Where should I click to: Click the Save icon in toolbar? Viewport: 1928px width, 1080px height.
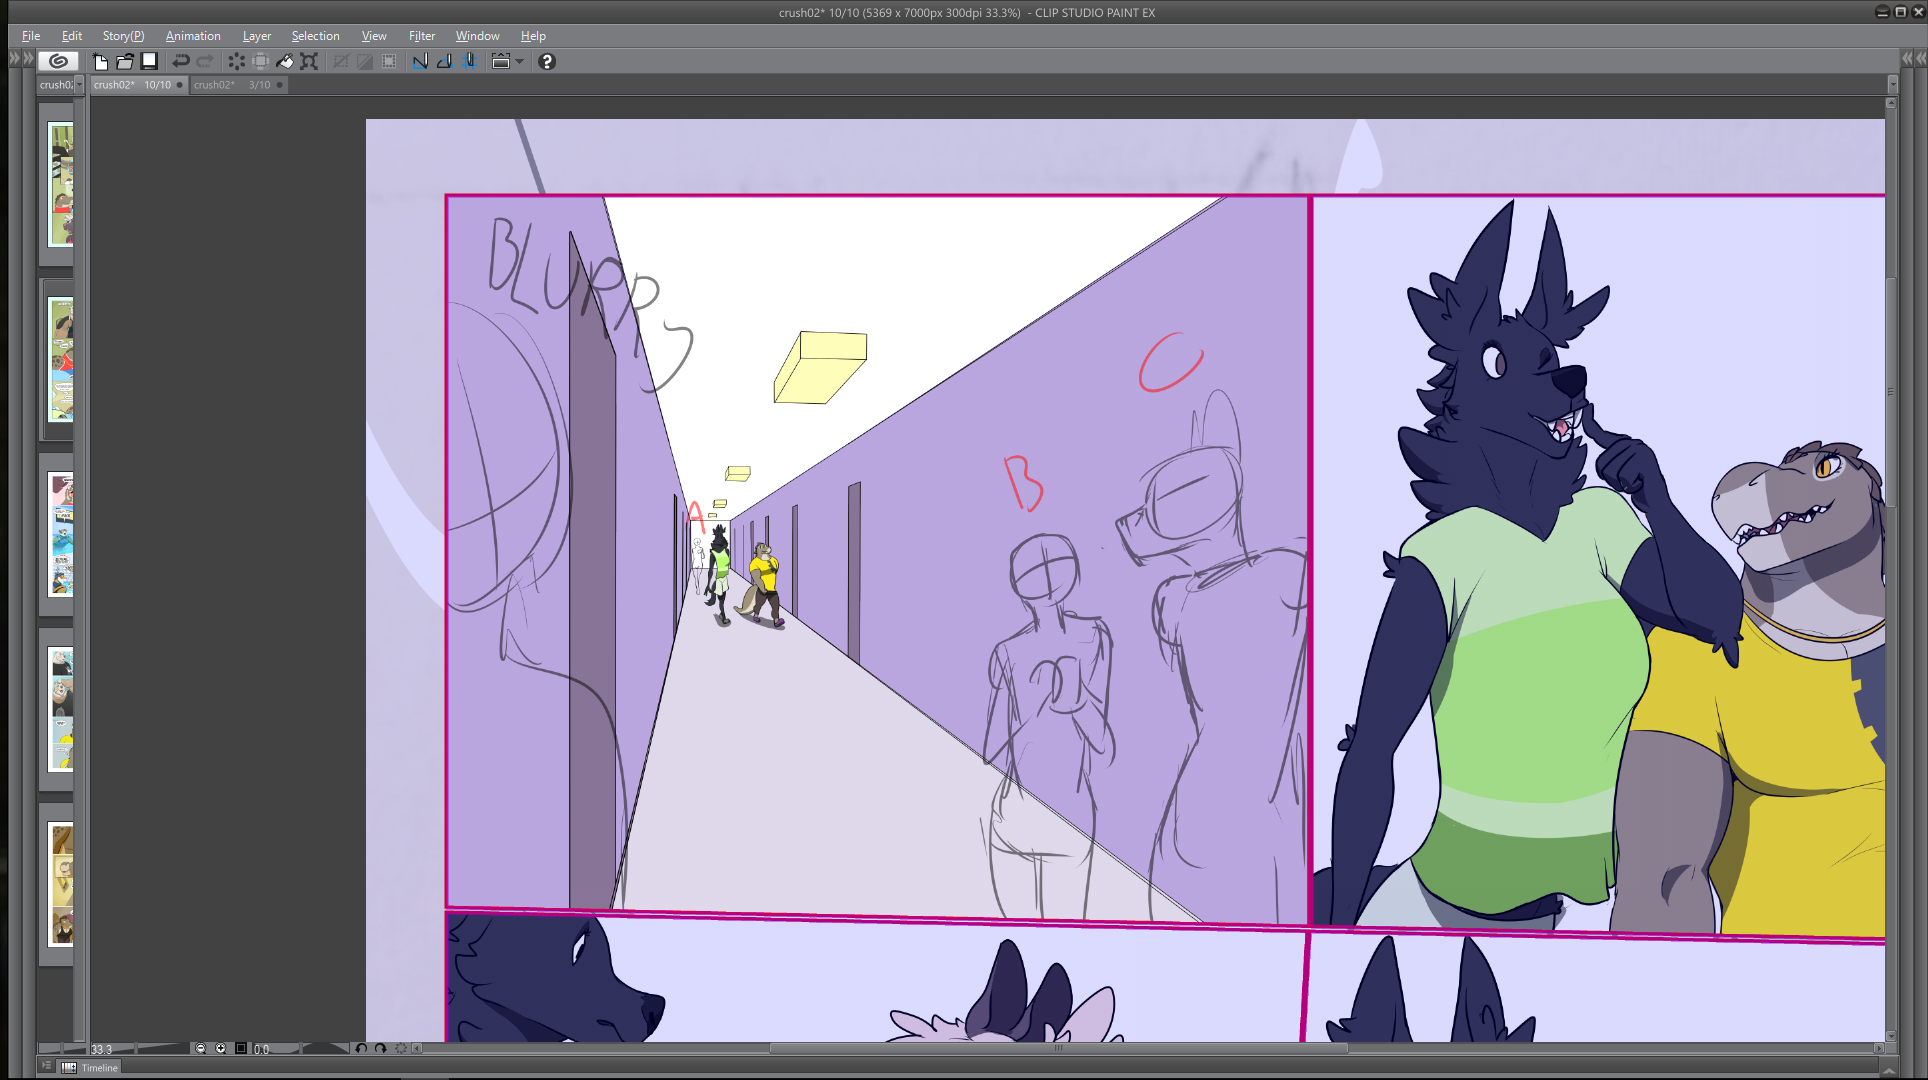click(149, 61)
